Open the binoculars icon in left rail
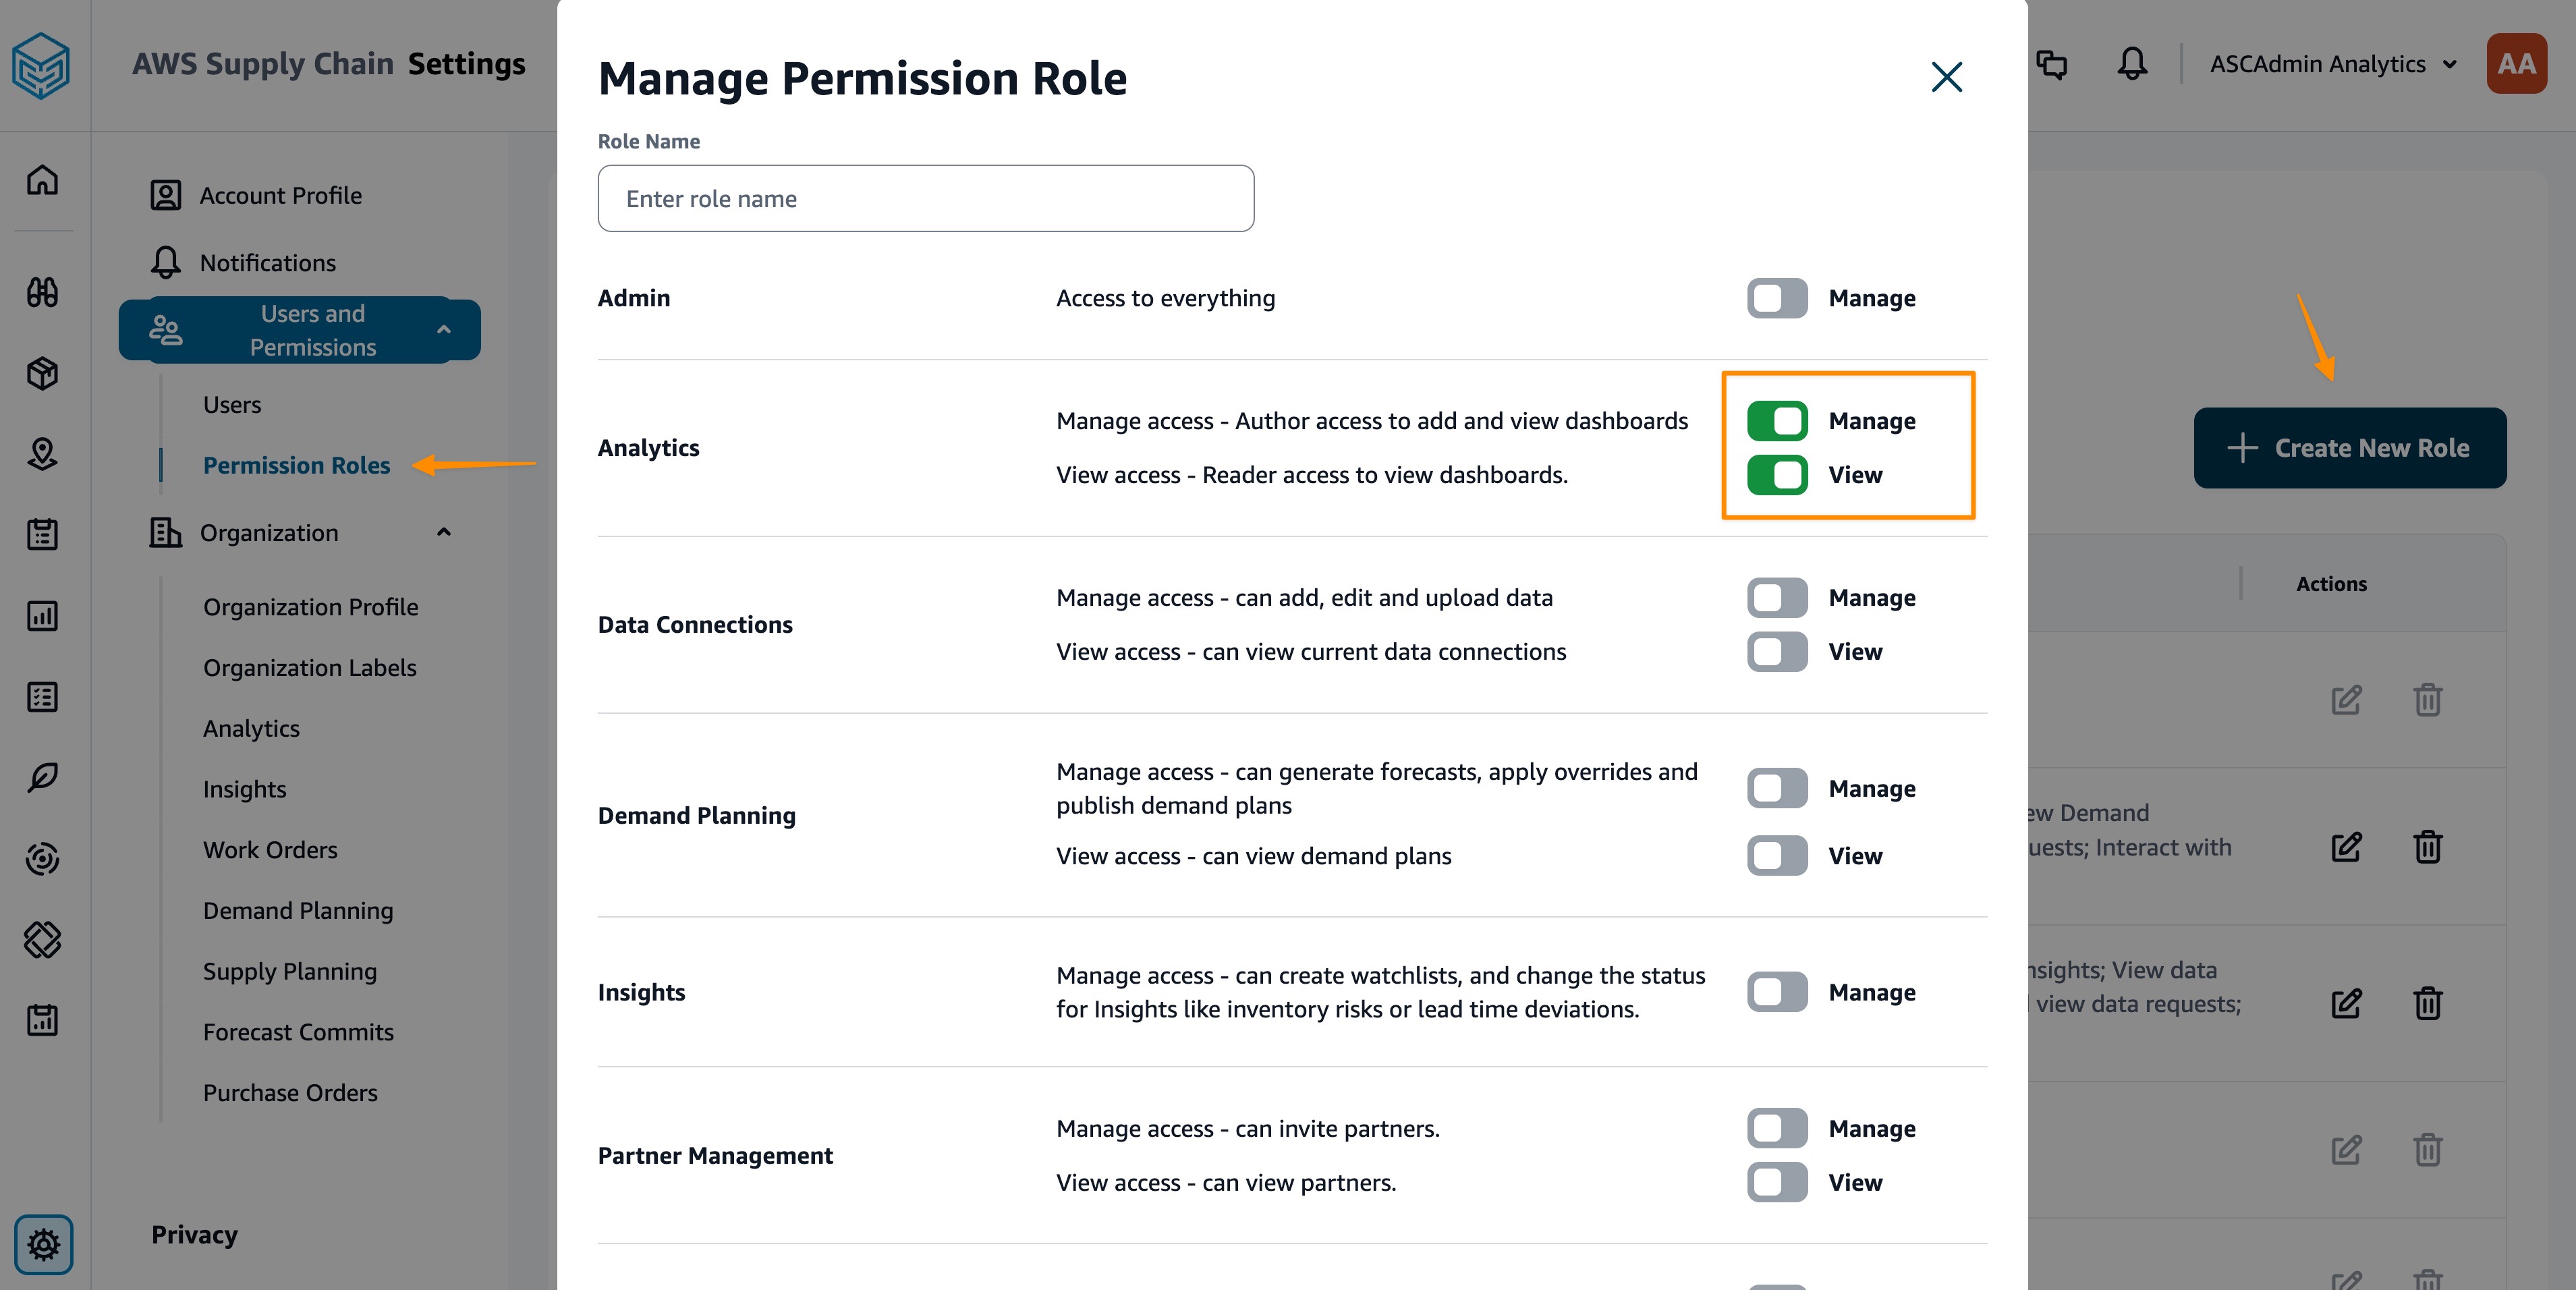The height and width of the screenshot is (1290, 2576). click(x=42, y=292)
